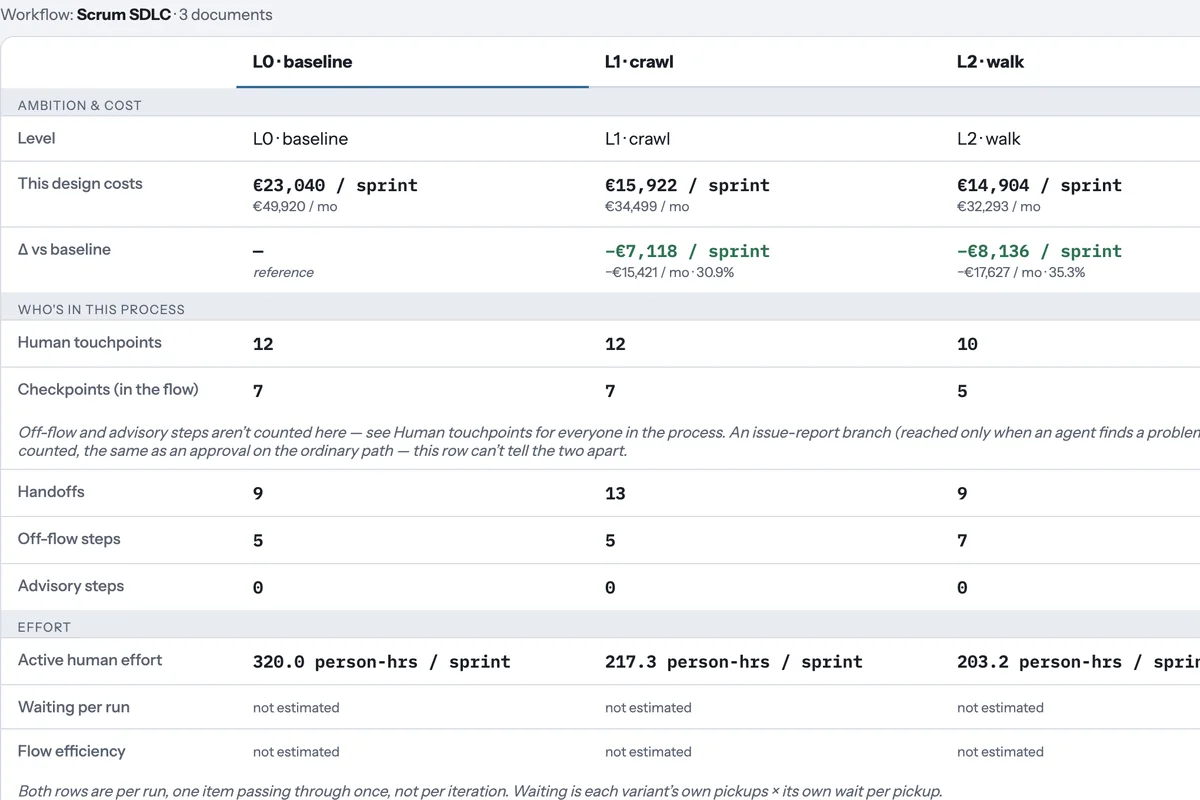Click the Level row label
Screen dimensions: 1200x800
[x=37, y=138]
